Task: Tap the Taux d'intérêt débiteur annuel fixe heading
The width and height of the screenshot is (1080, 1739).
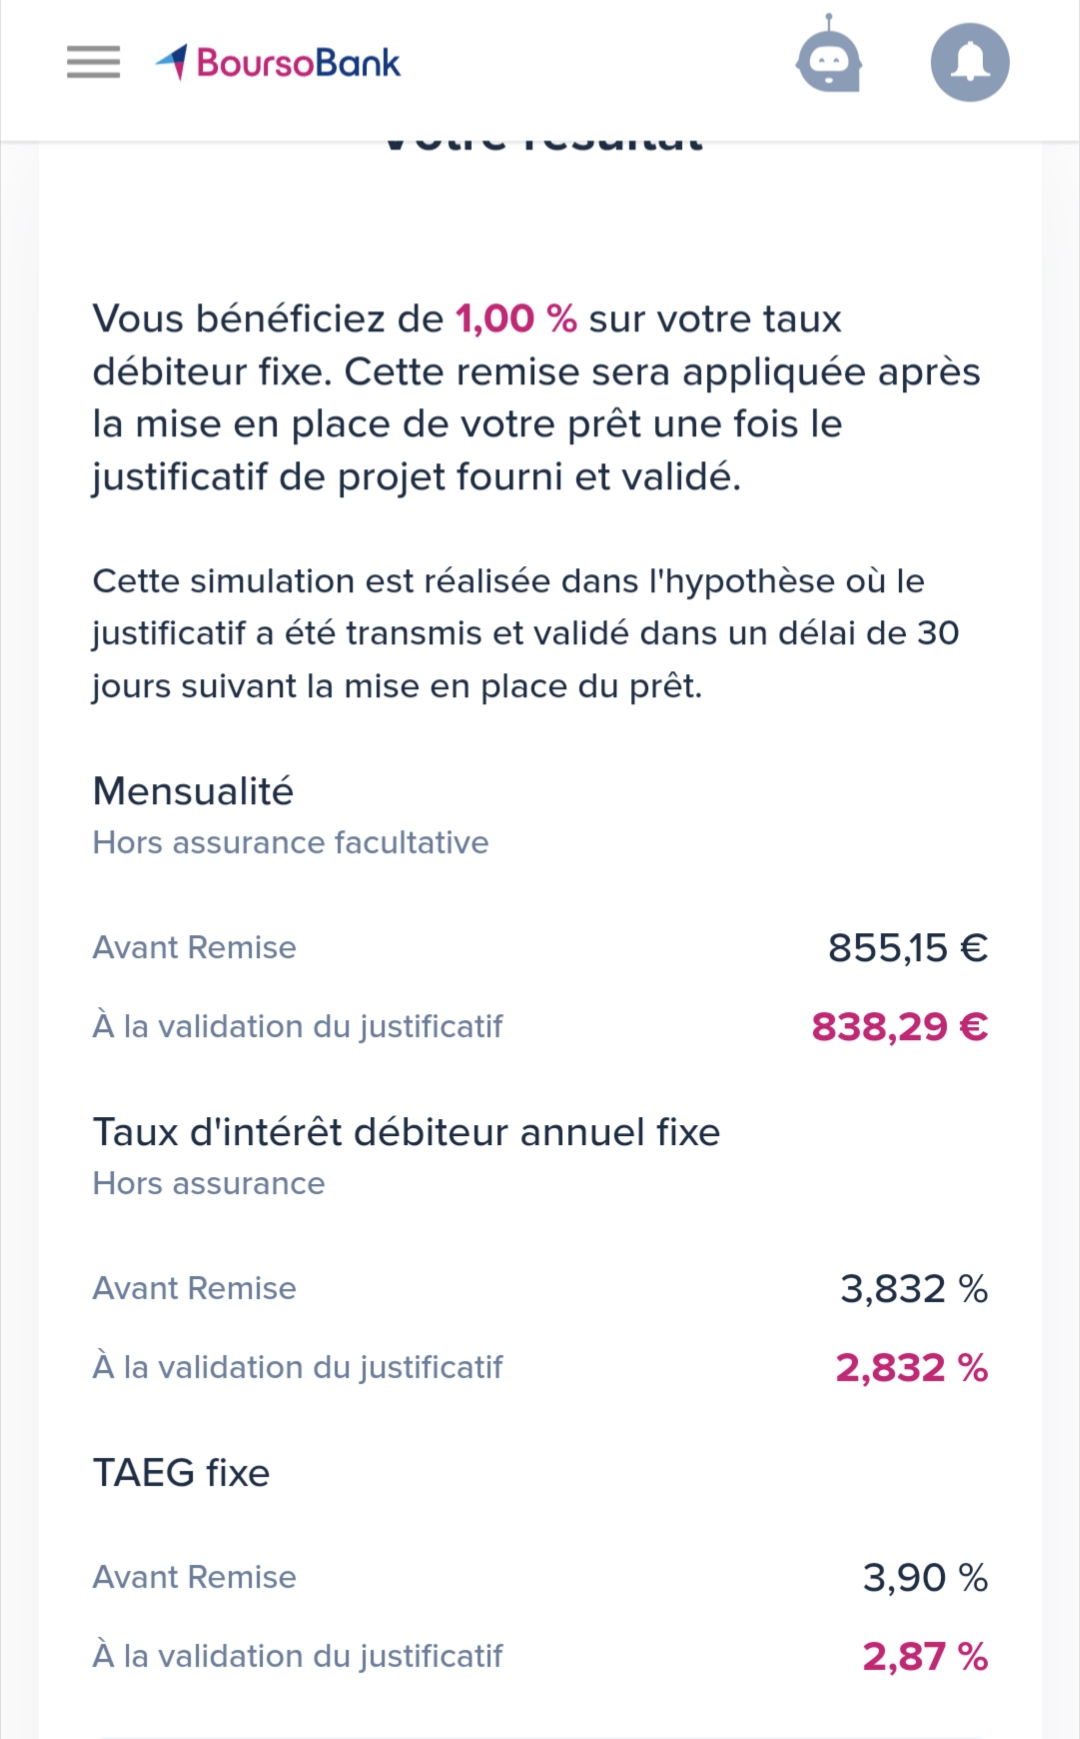Action: point(406,1132)
